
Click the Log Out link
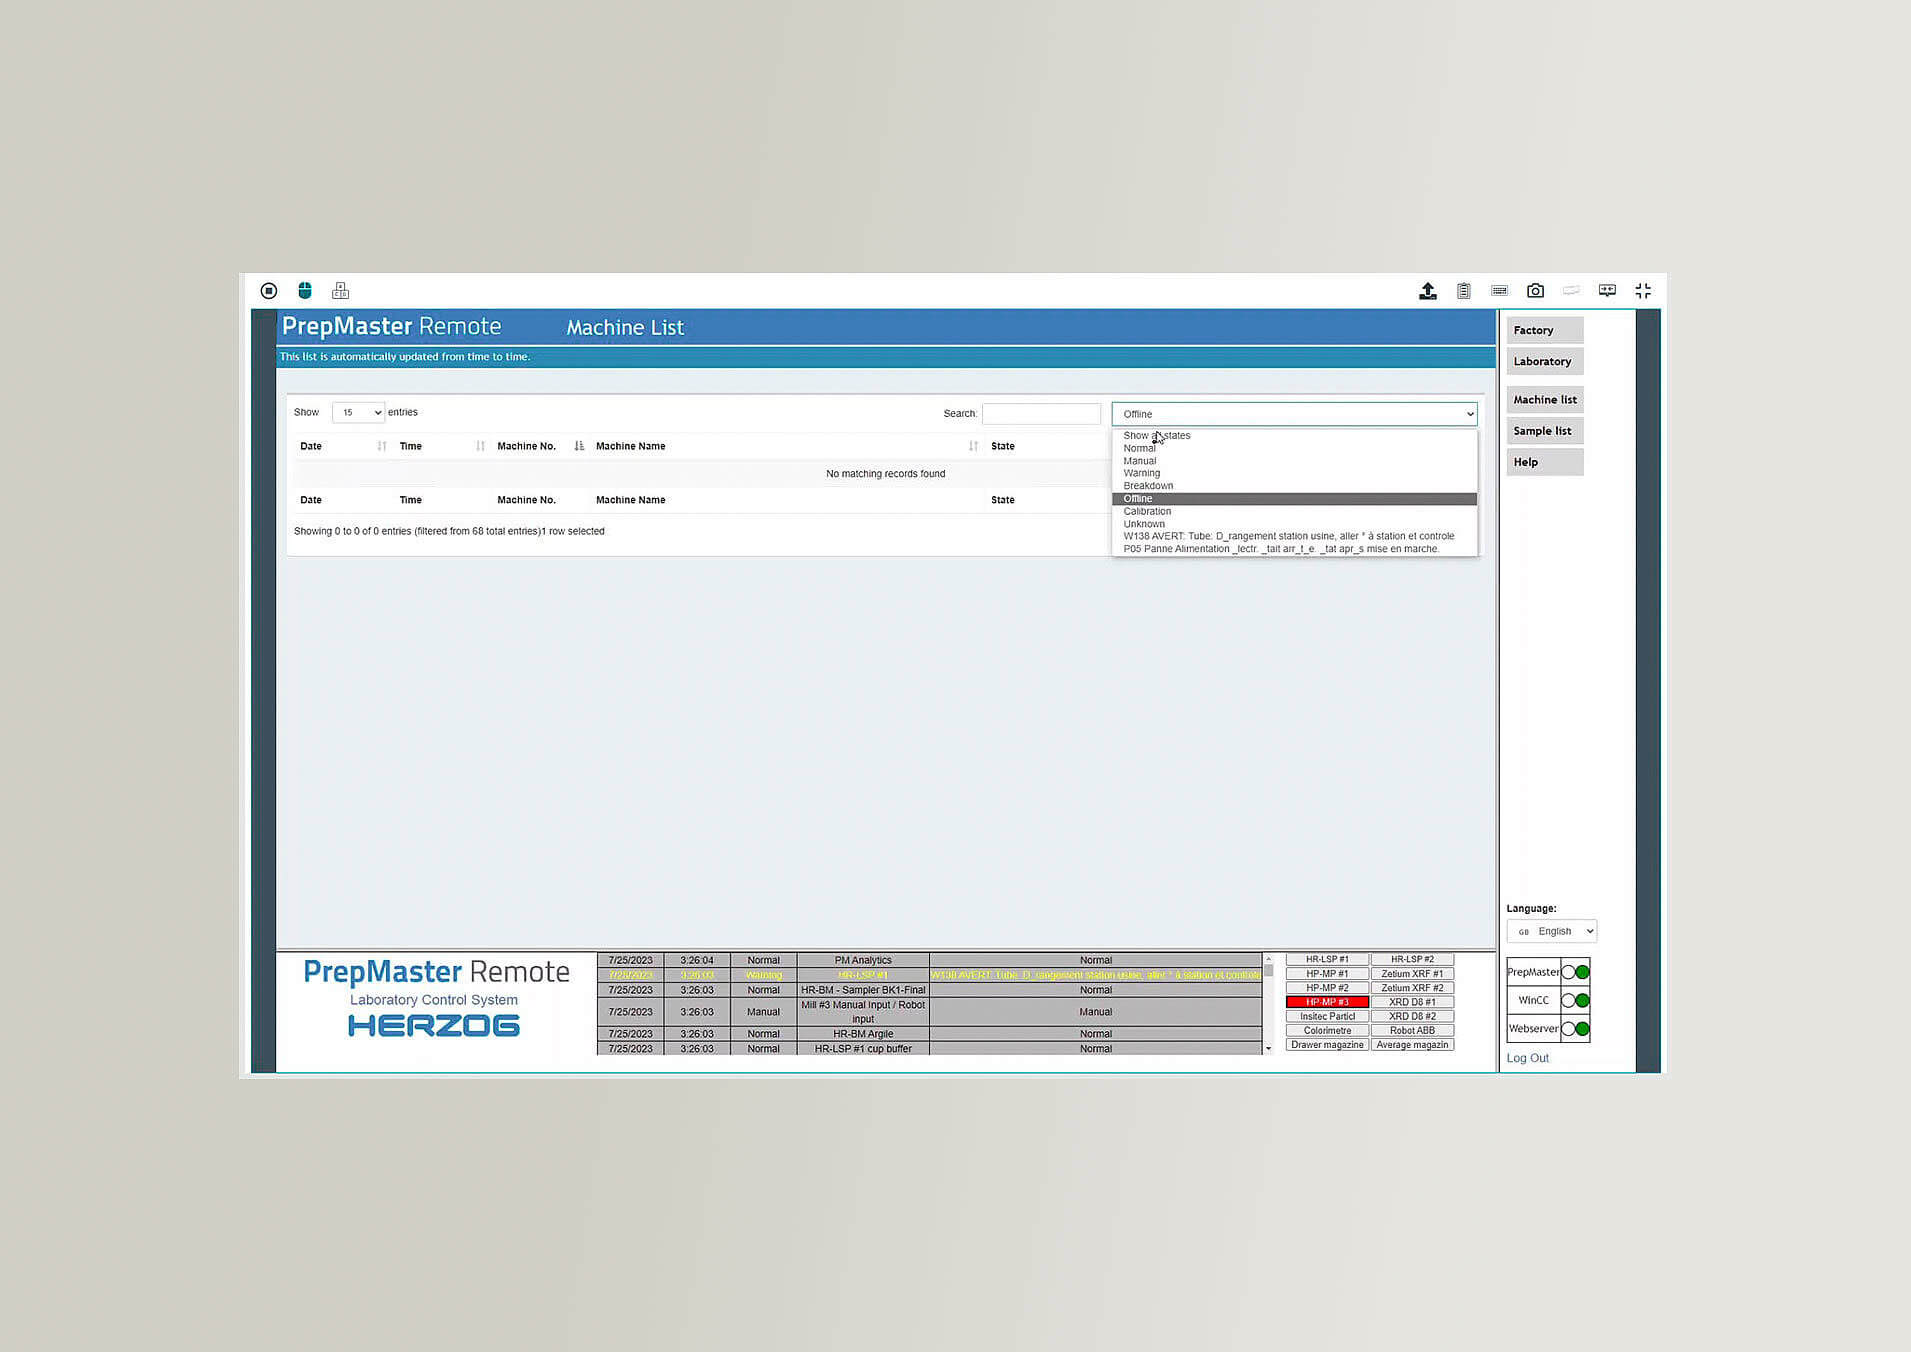pyautogui.click(x=1527, y=1058)
